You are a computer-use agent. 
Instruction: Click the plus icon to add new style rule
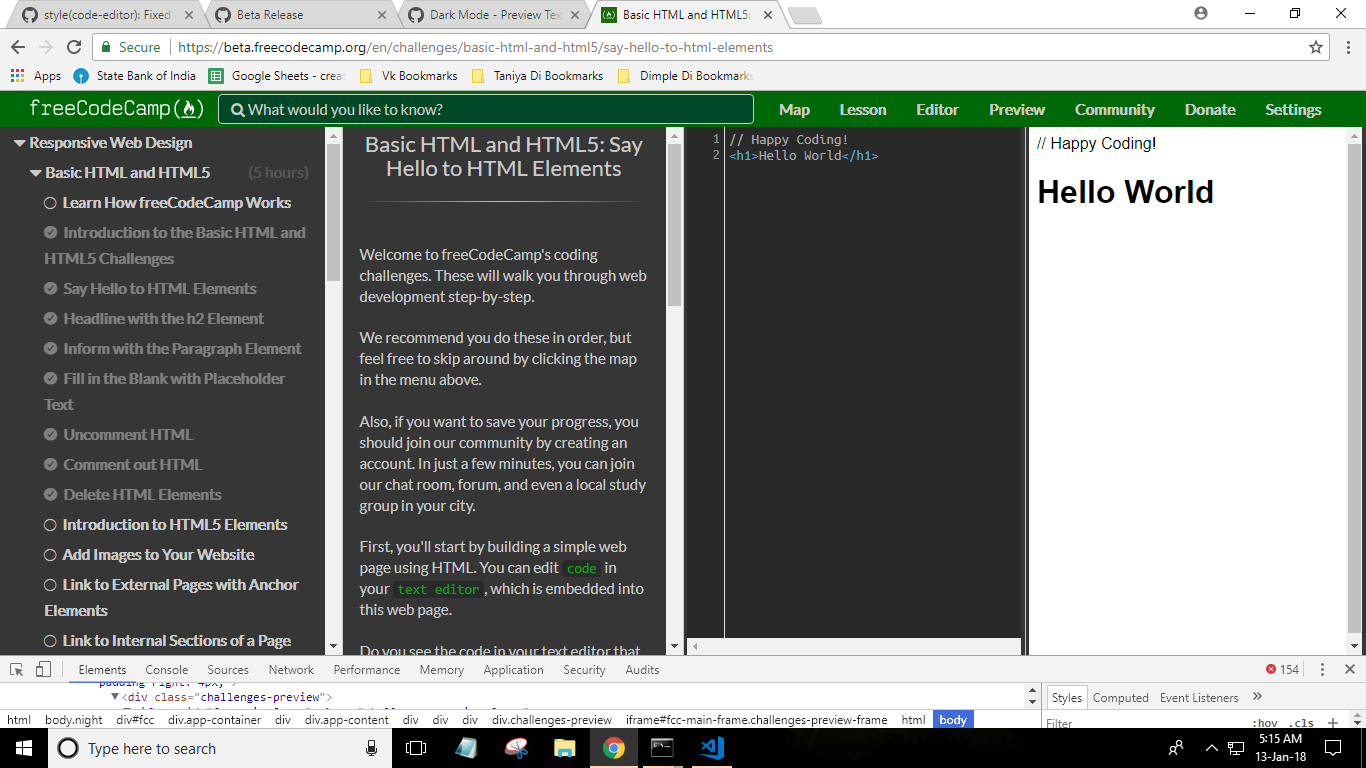click(1331, 720)
